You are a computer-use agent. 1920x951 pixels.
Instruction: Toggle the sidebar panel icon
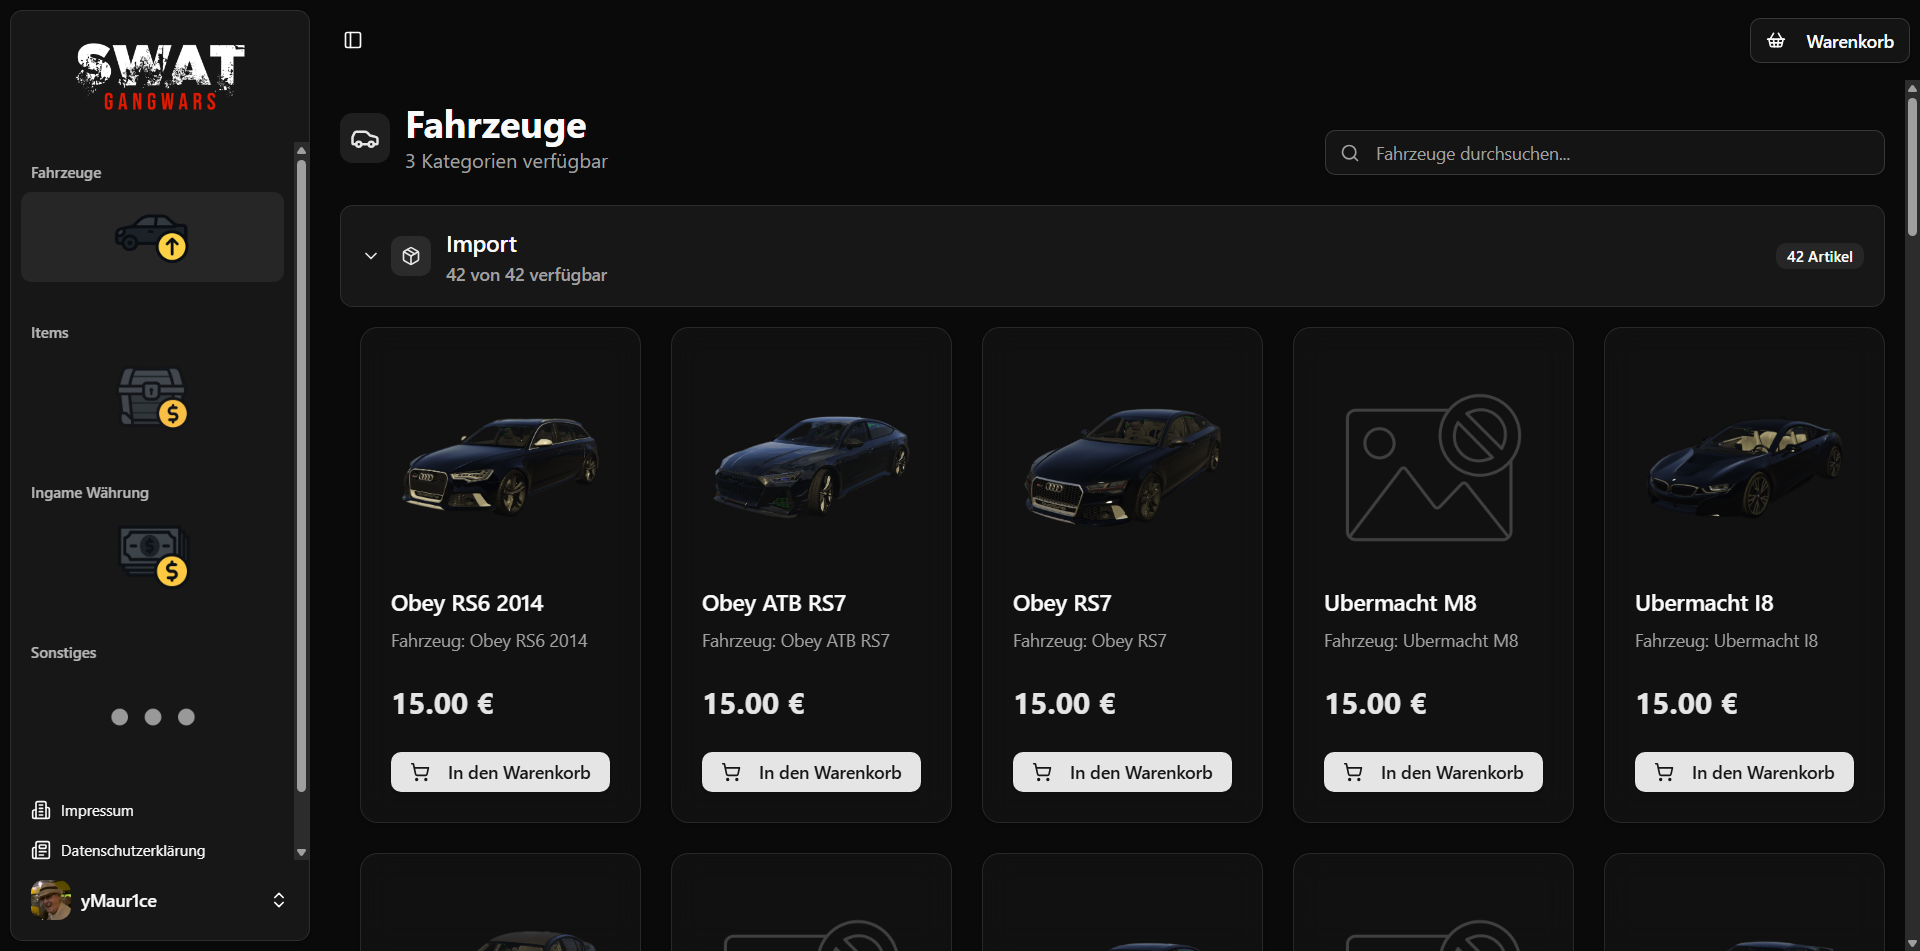[x=353, y=40]
